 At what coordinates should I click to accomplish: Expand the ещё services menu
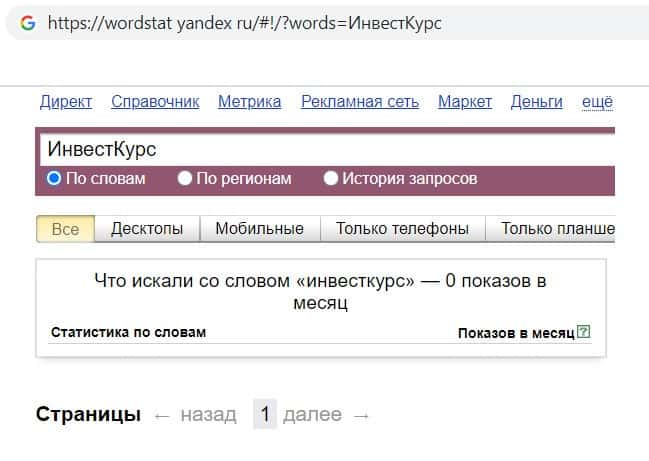click(x=596, y=102)
